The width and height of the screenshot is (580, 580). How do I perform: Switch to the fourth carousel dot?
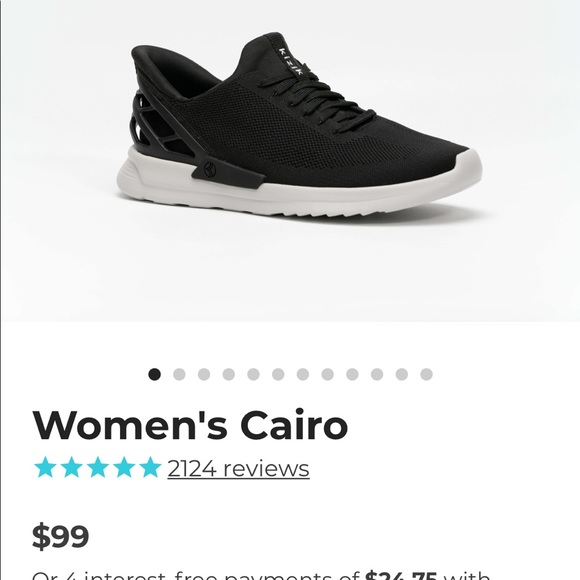tap(229, 374)
